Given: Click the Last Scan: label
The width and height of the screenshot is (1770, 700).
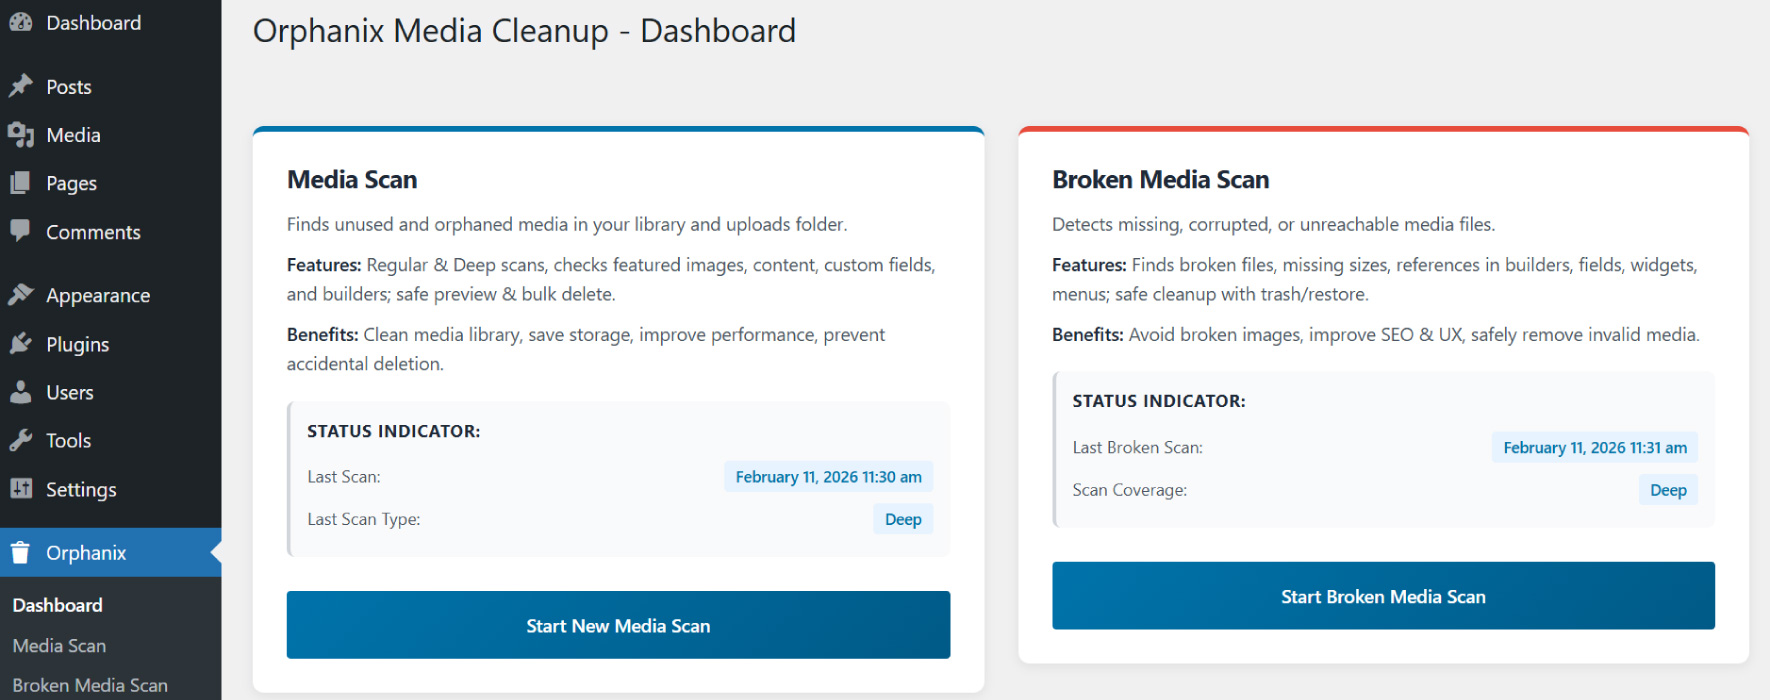Looking at the screenshot, I should tap(344, 477).
